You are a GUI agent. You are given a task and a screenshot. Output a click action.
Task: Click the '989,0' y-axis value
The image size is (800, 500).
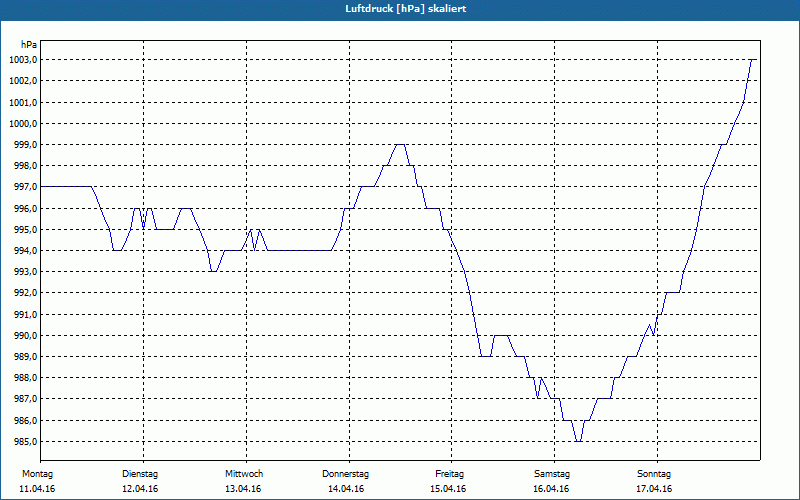[x=24, y=357]
